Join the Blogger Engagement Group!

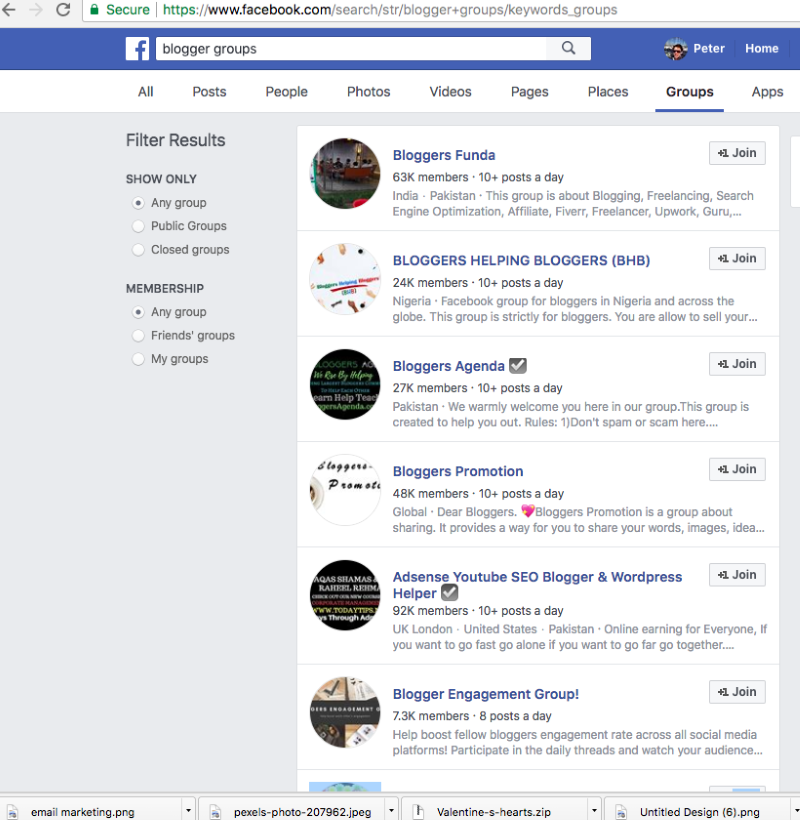[x=737, y=692]
